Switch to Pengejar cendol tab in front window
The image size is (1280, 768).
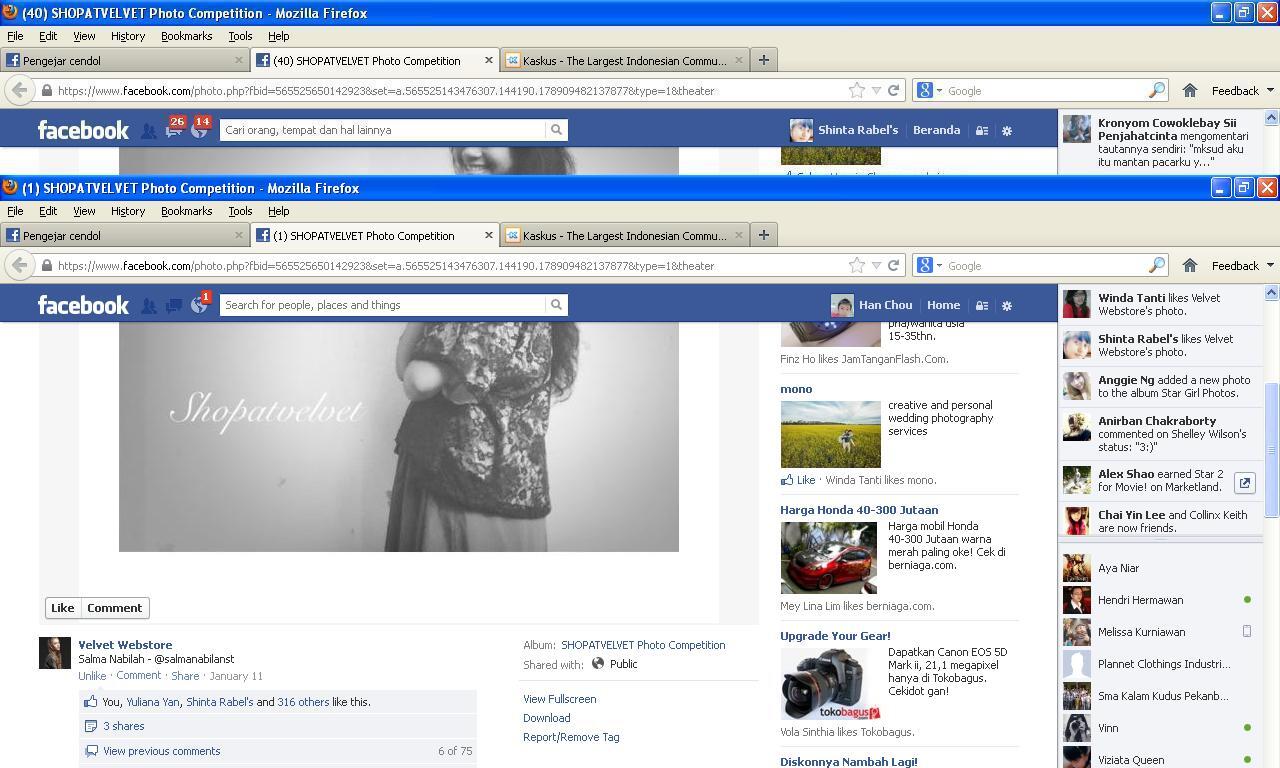coord(125,235)
